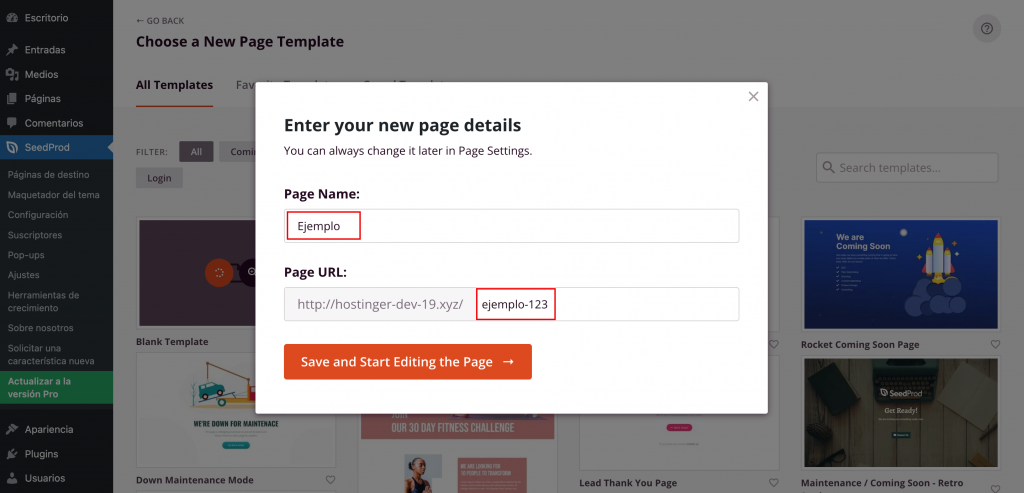This screenshot has height=493, width=1024.
Task: Open Apariencia brush icon
Action: point(11,429)
